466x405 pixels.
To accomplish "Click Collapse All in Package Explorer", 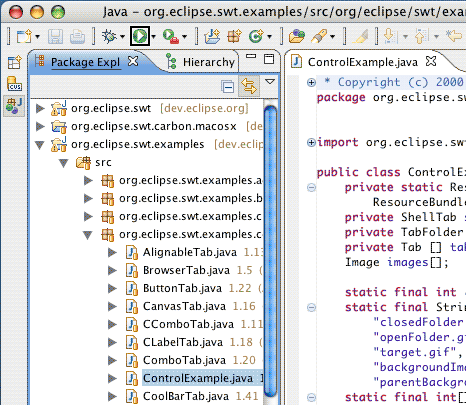I will click(228, 87).
